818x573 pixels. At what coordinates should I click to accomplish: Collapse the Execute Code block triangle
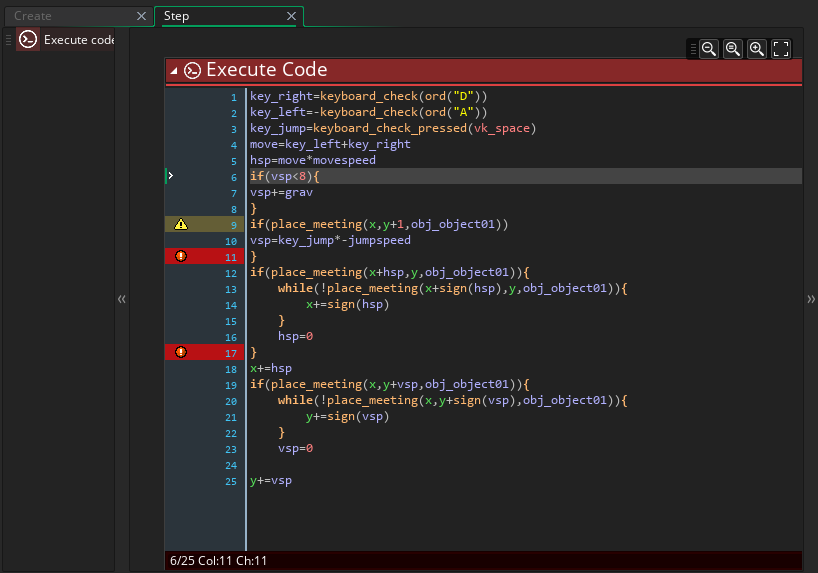pyautogui.click(x=174, y=70)
